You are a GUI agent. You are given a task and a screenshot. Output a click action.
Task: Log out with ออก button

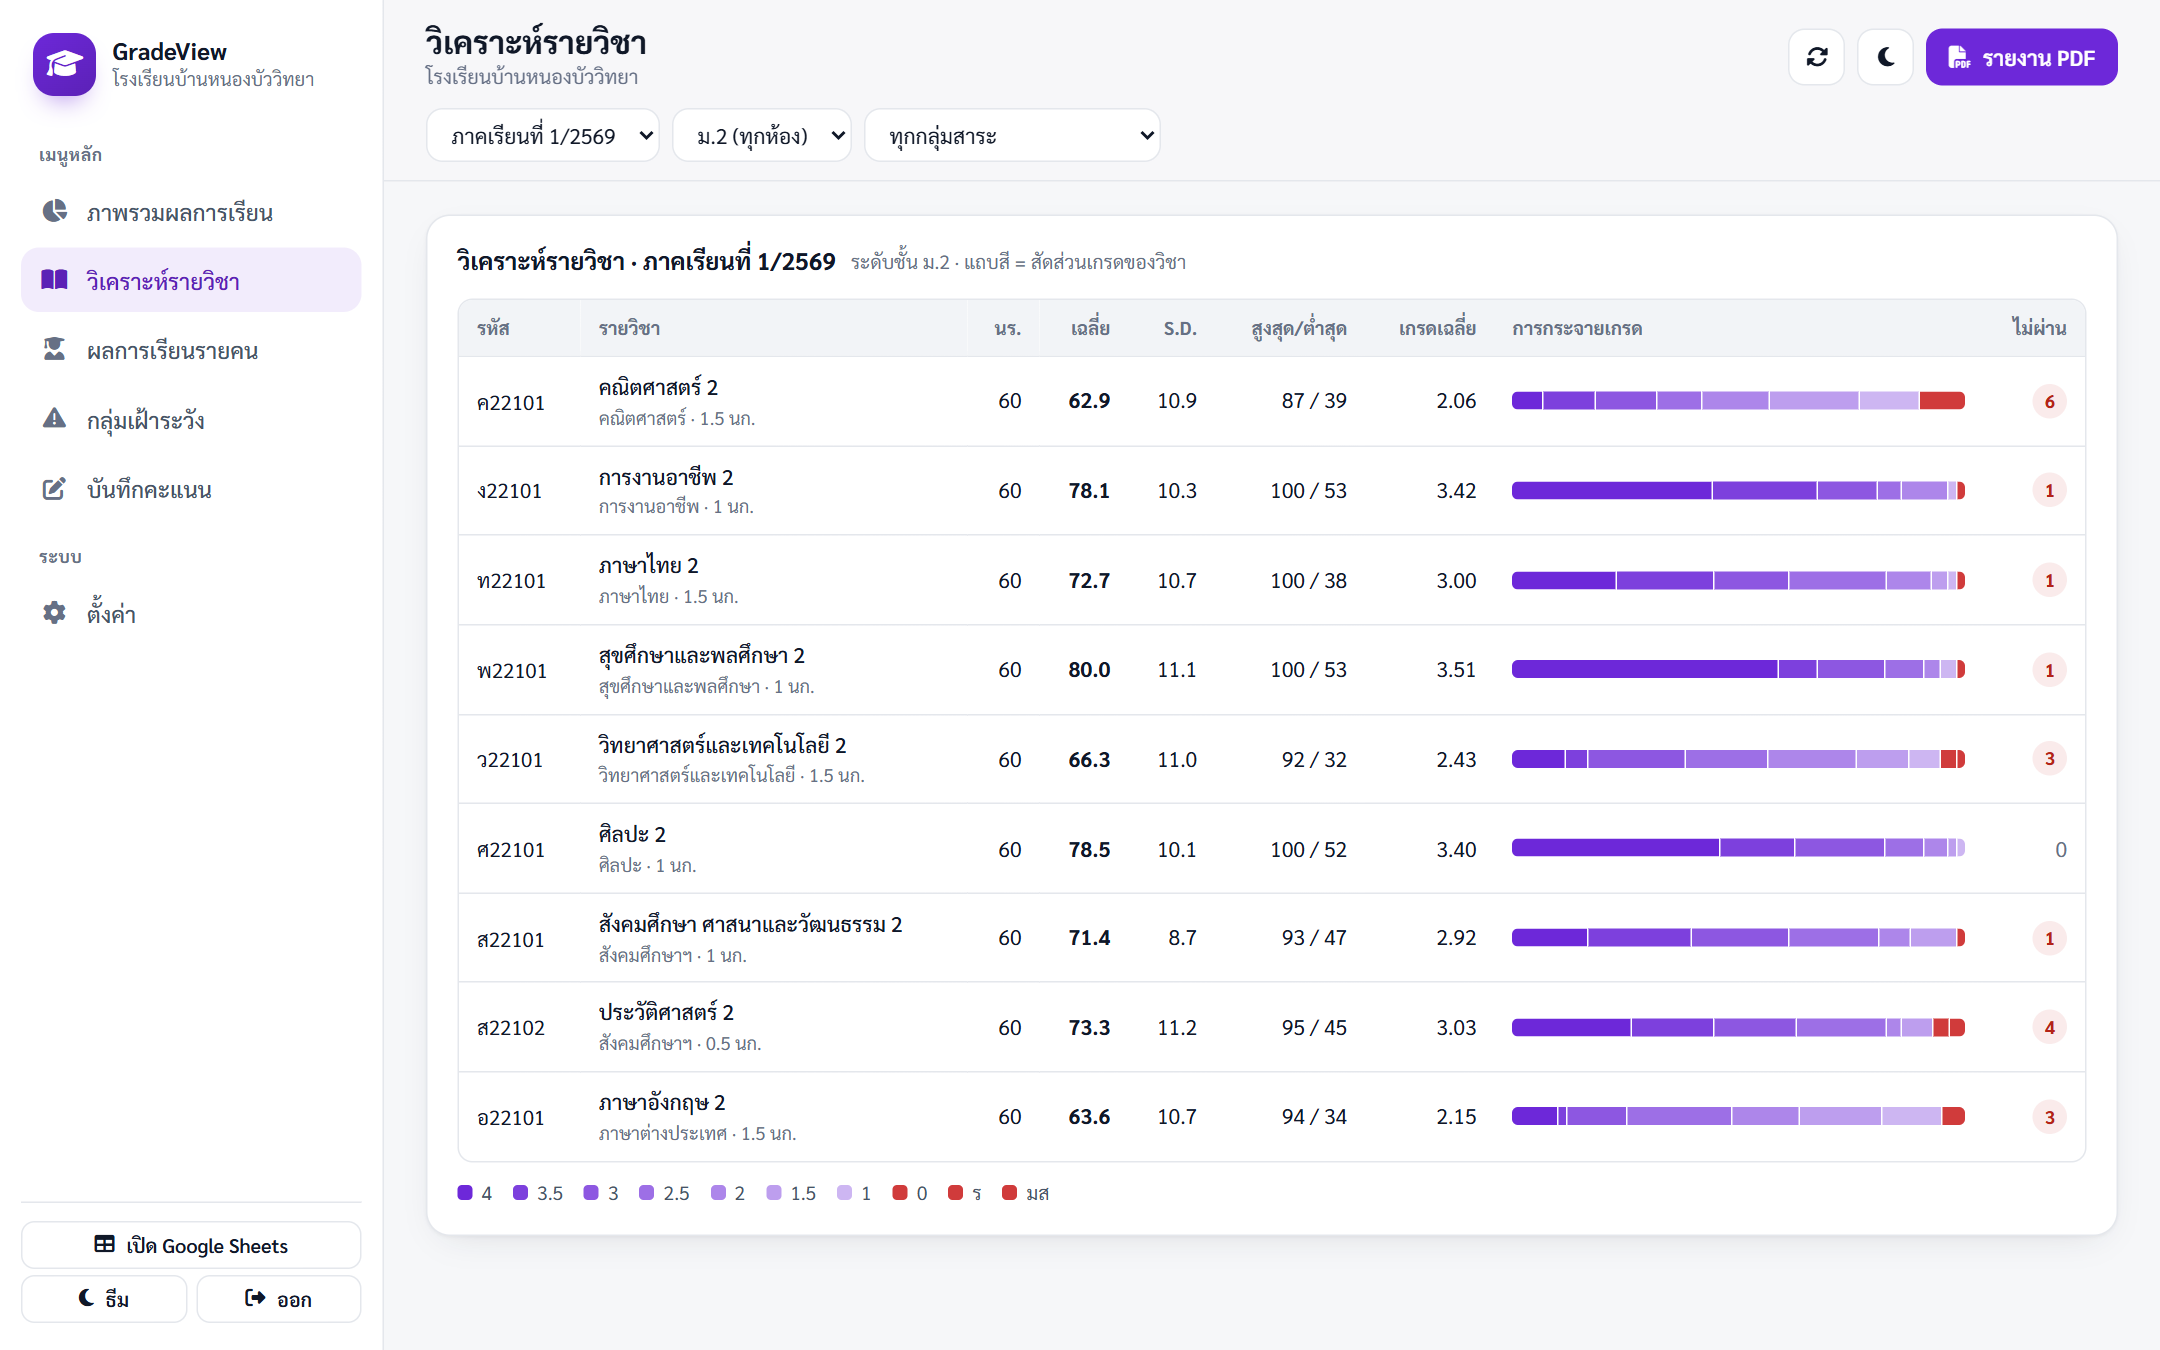(x=278, y=1298)
